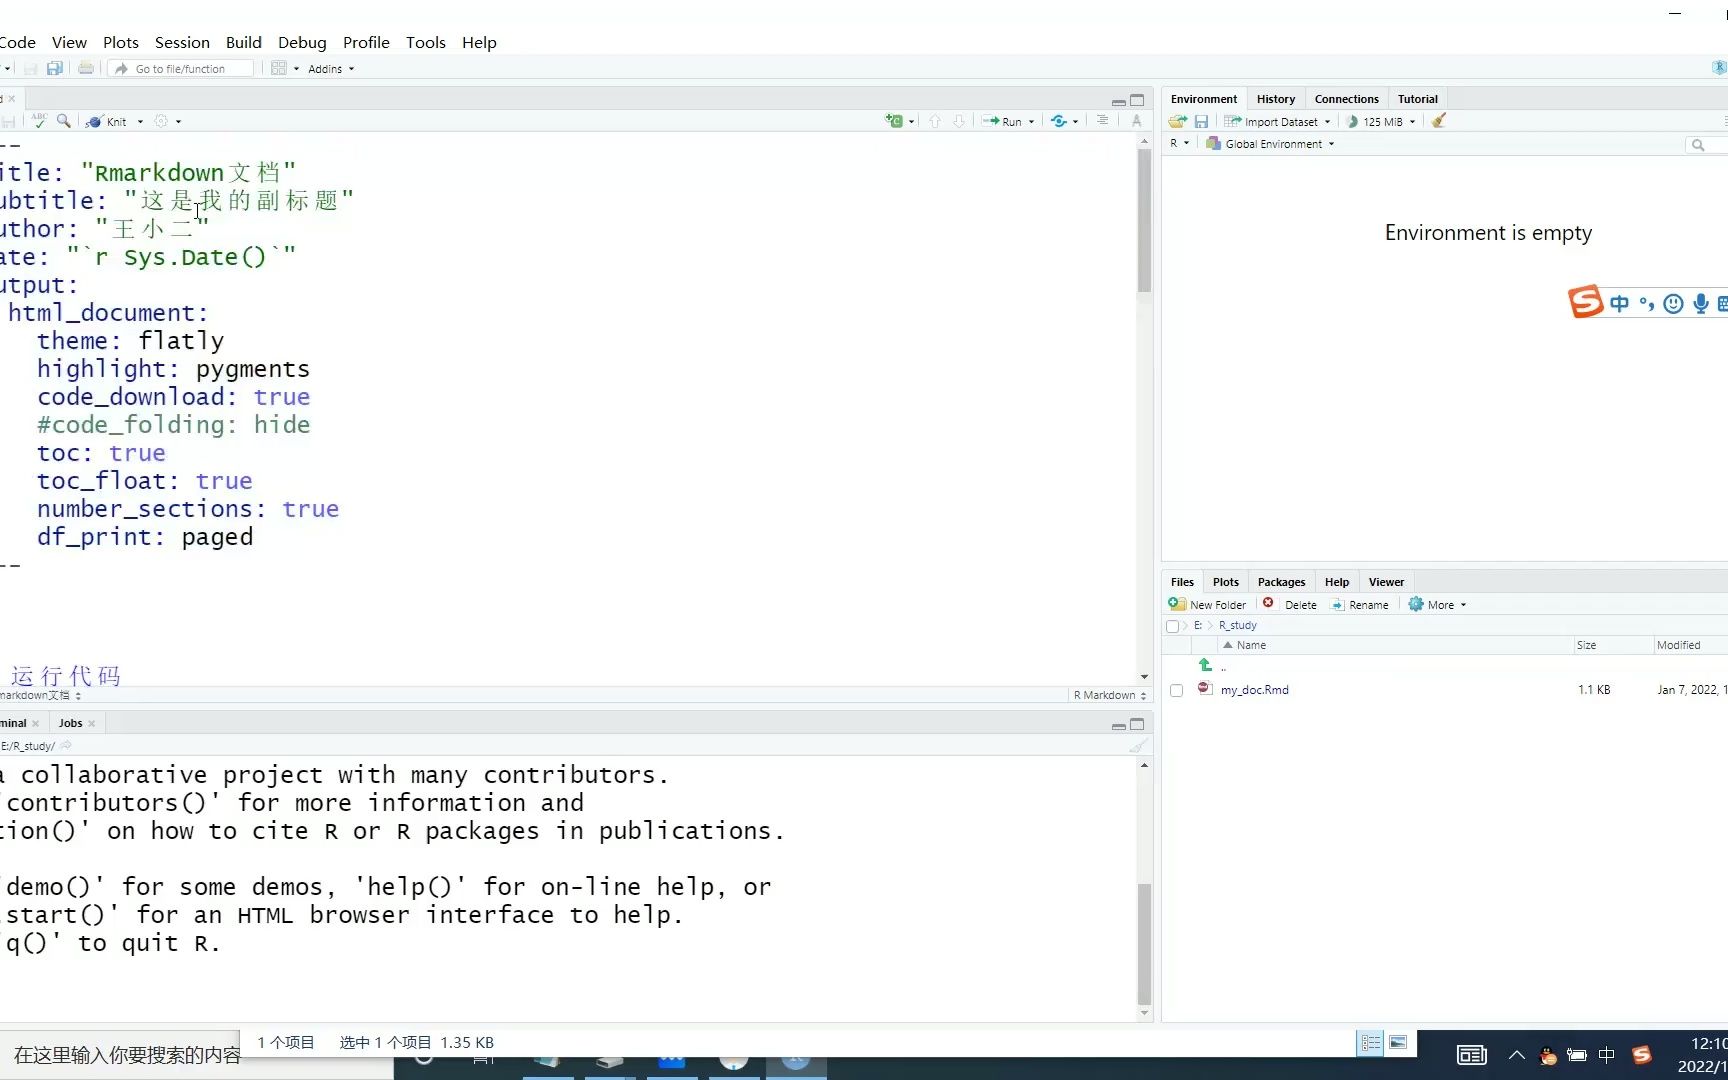The height and width of the screenshot is (1080, 1728).
Task: Switch to the Viewer tab
Action: tap(1386, 582)
